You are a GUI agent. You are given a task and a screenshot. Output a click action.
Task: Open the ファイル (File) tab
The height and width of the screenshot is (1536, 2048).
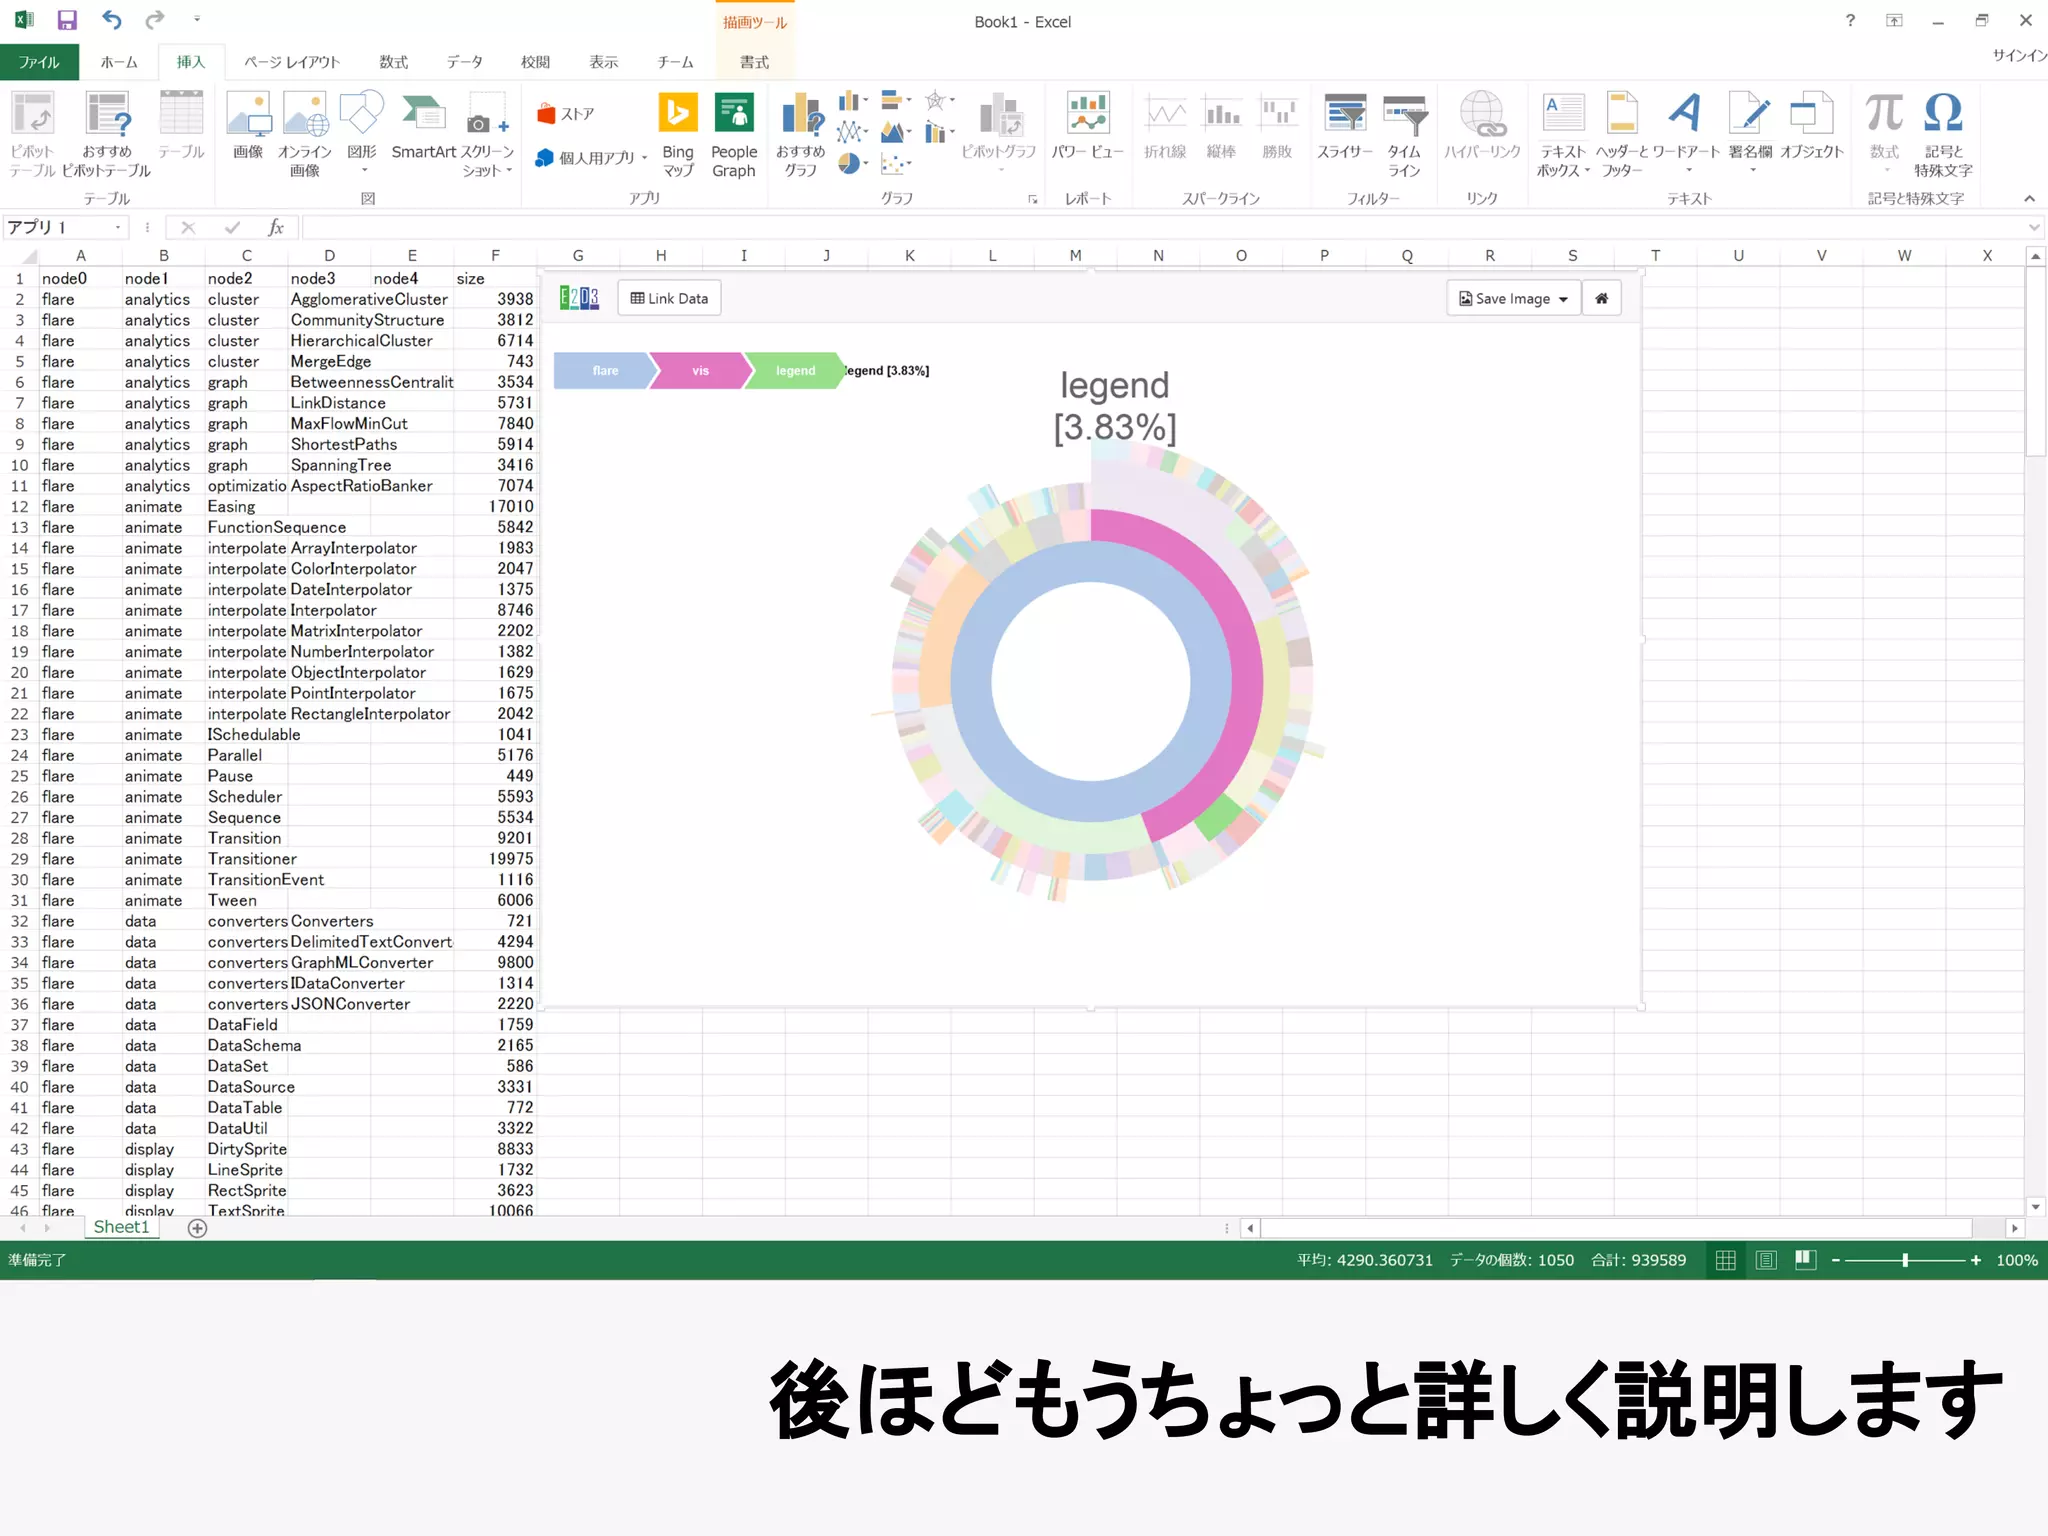pos(38,62)
